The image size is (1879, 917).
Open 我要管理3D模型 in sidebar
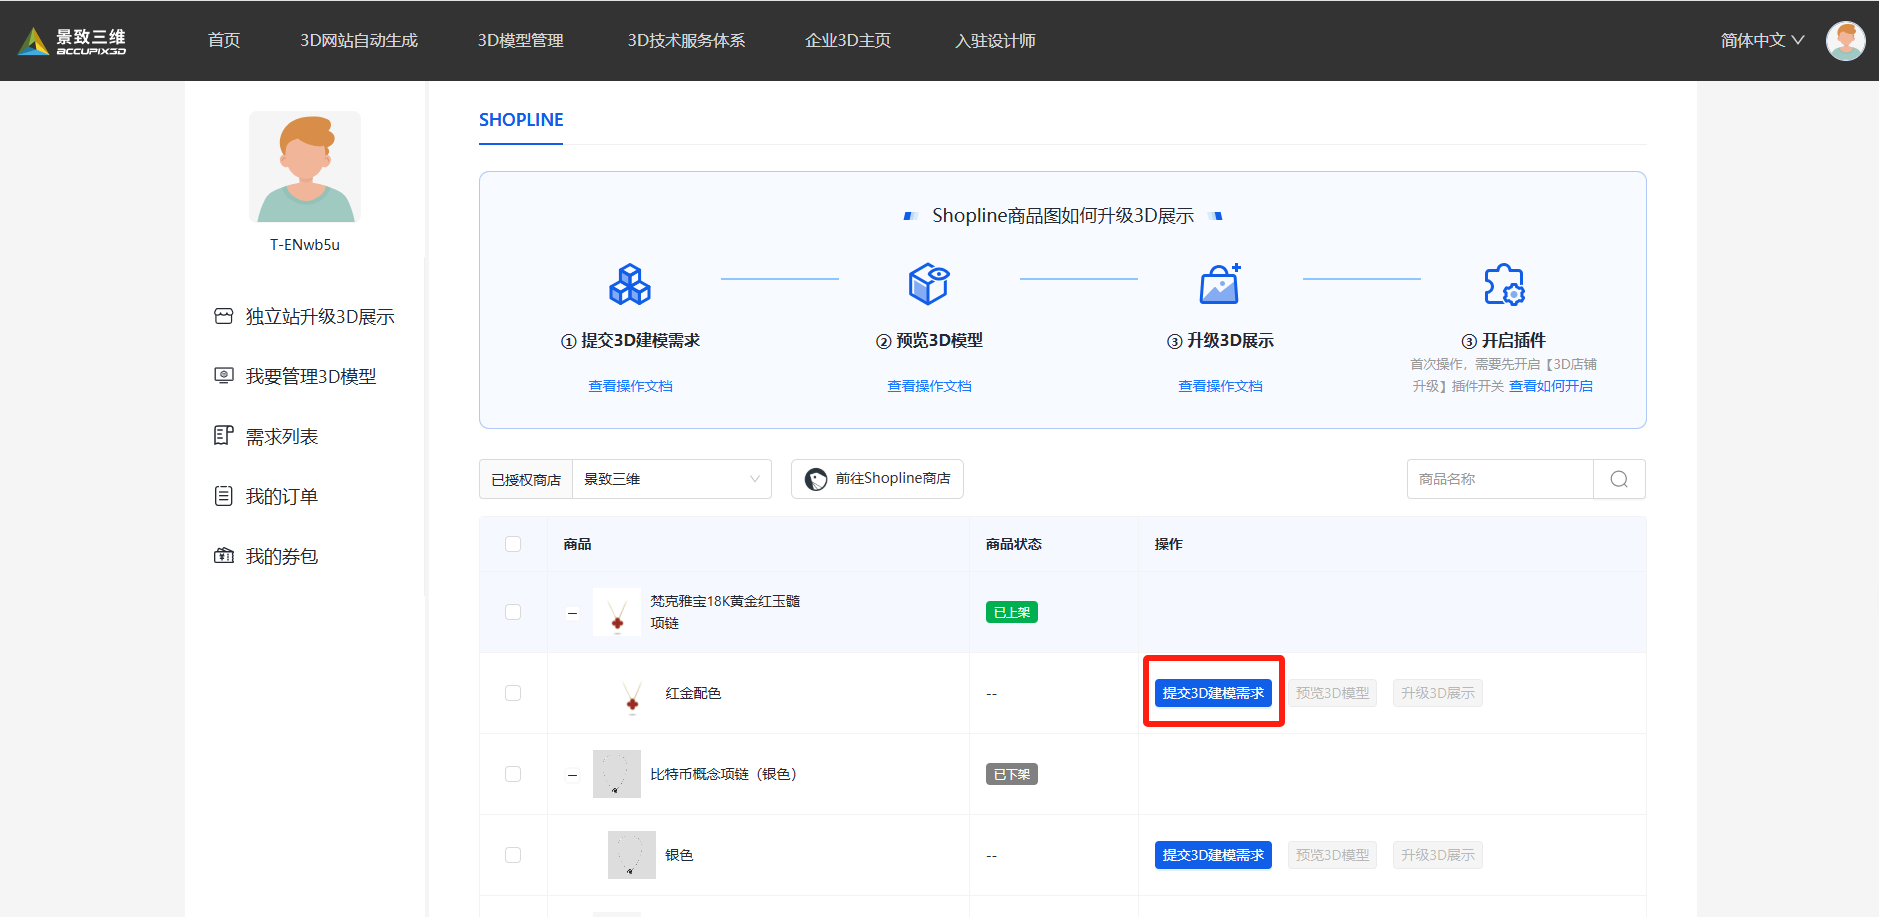311,377
